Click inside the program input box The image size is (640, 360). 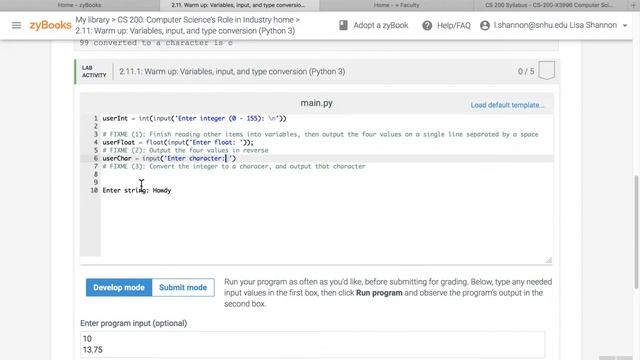pyautogui.click(x=312, y=345)
